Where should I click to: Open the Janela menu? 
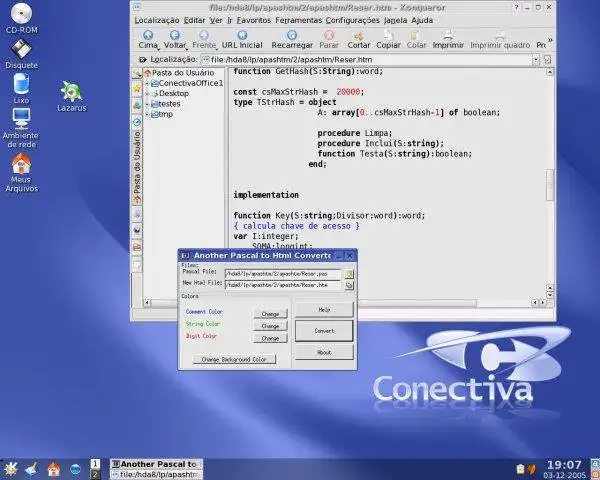[x=395, y=20]
